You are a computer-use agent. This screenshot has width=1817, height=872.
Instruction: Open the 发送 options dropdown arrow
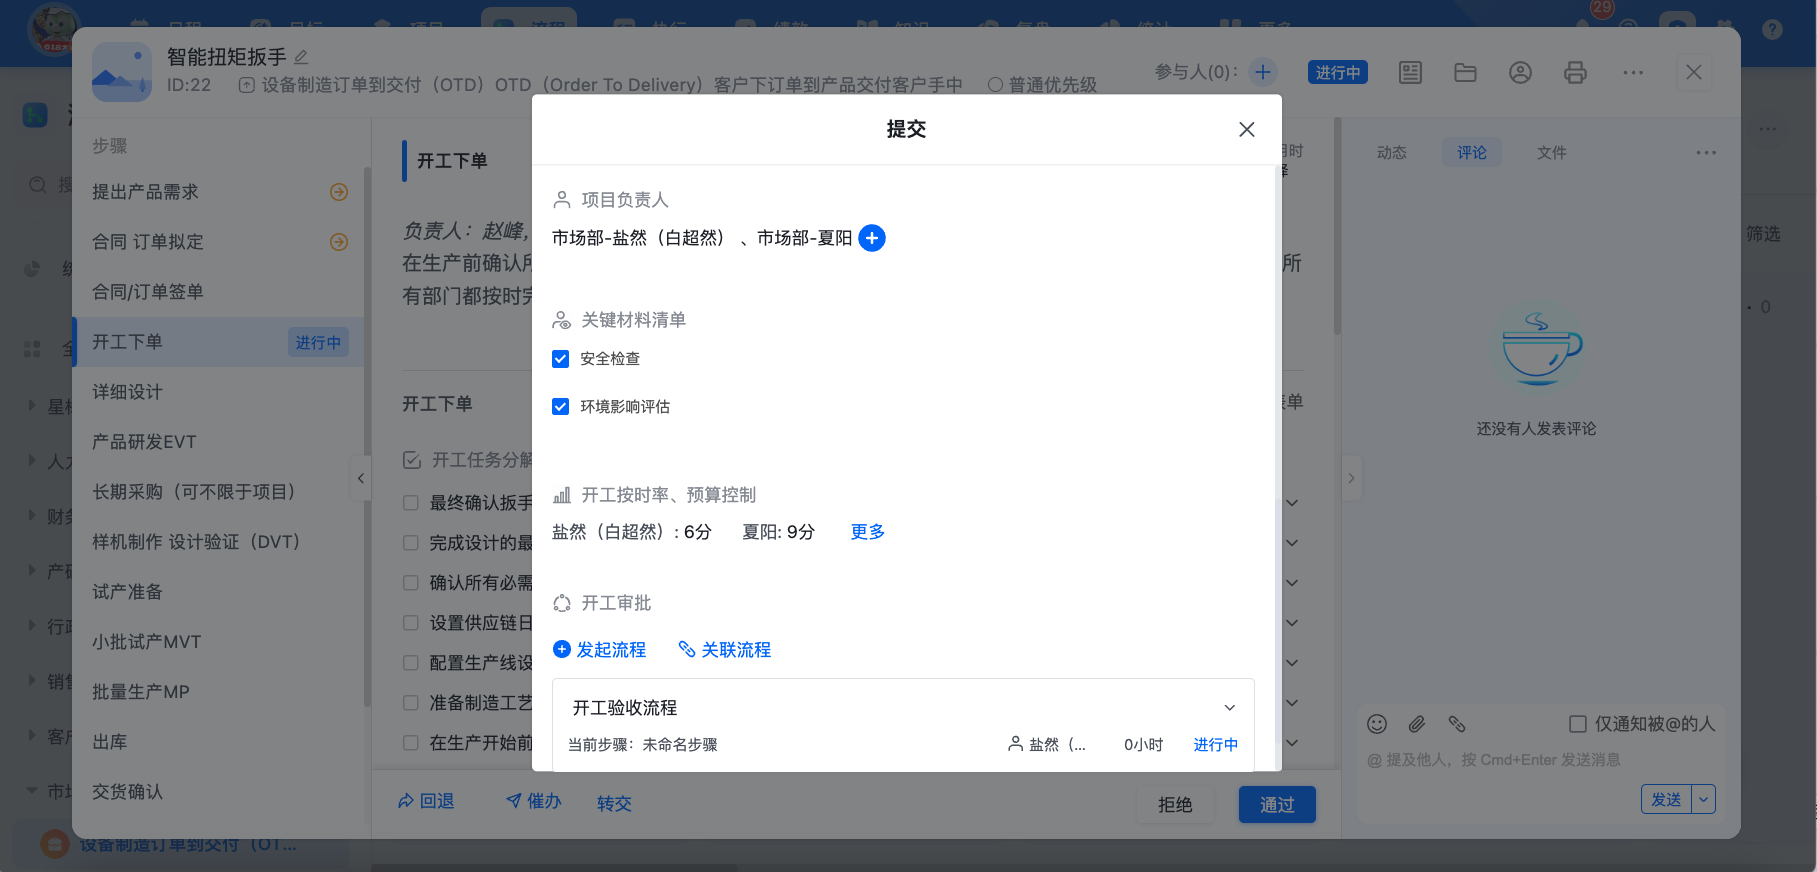[x=1704, y=800]
